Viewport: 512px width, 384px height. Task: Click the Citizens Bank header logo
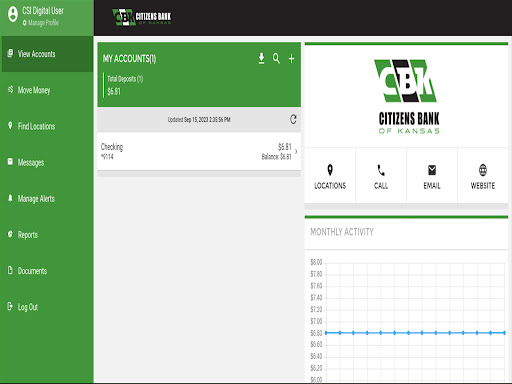point(142,17)
